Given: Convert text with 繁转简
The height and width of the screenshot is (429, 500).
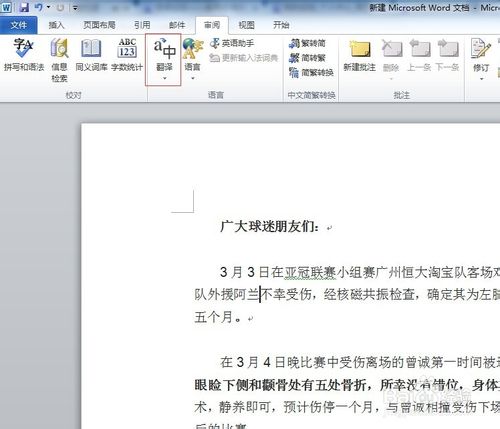Looking at the screenshot, I should [307, 43].
